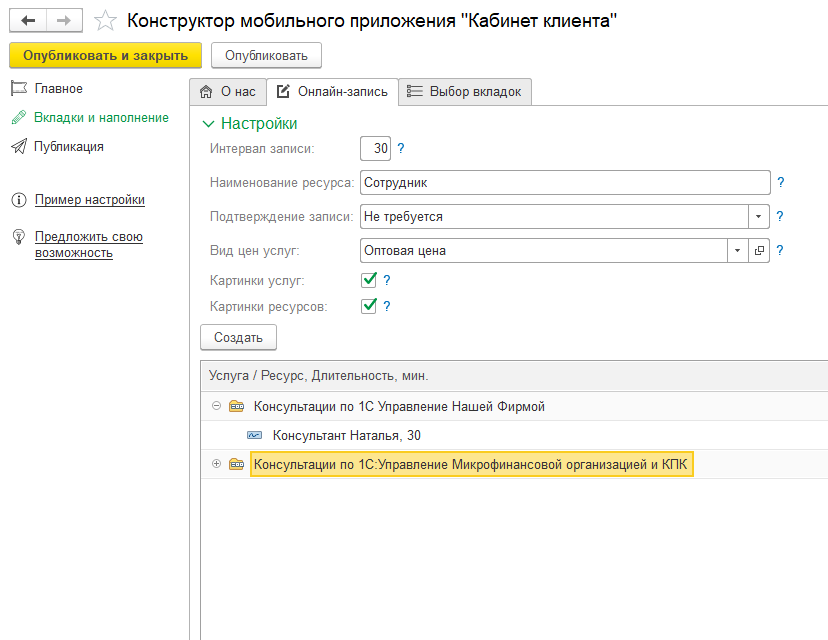
Task: Open the Вид цен услуг dropdown arrow
Action: pyautogui.click(x=737, y=251)
